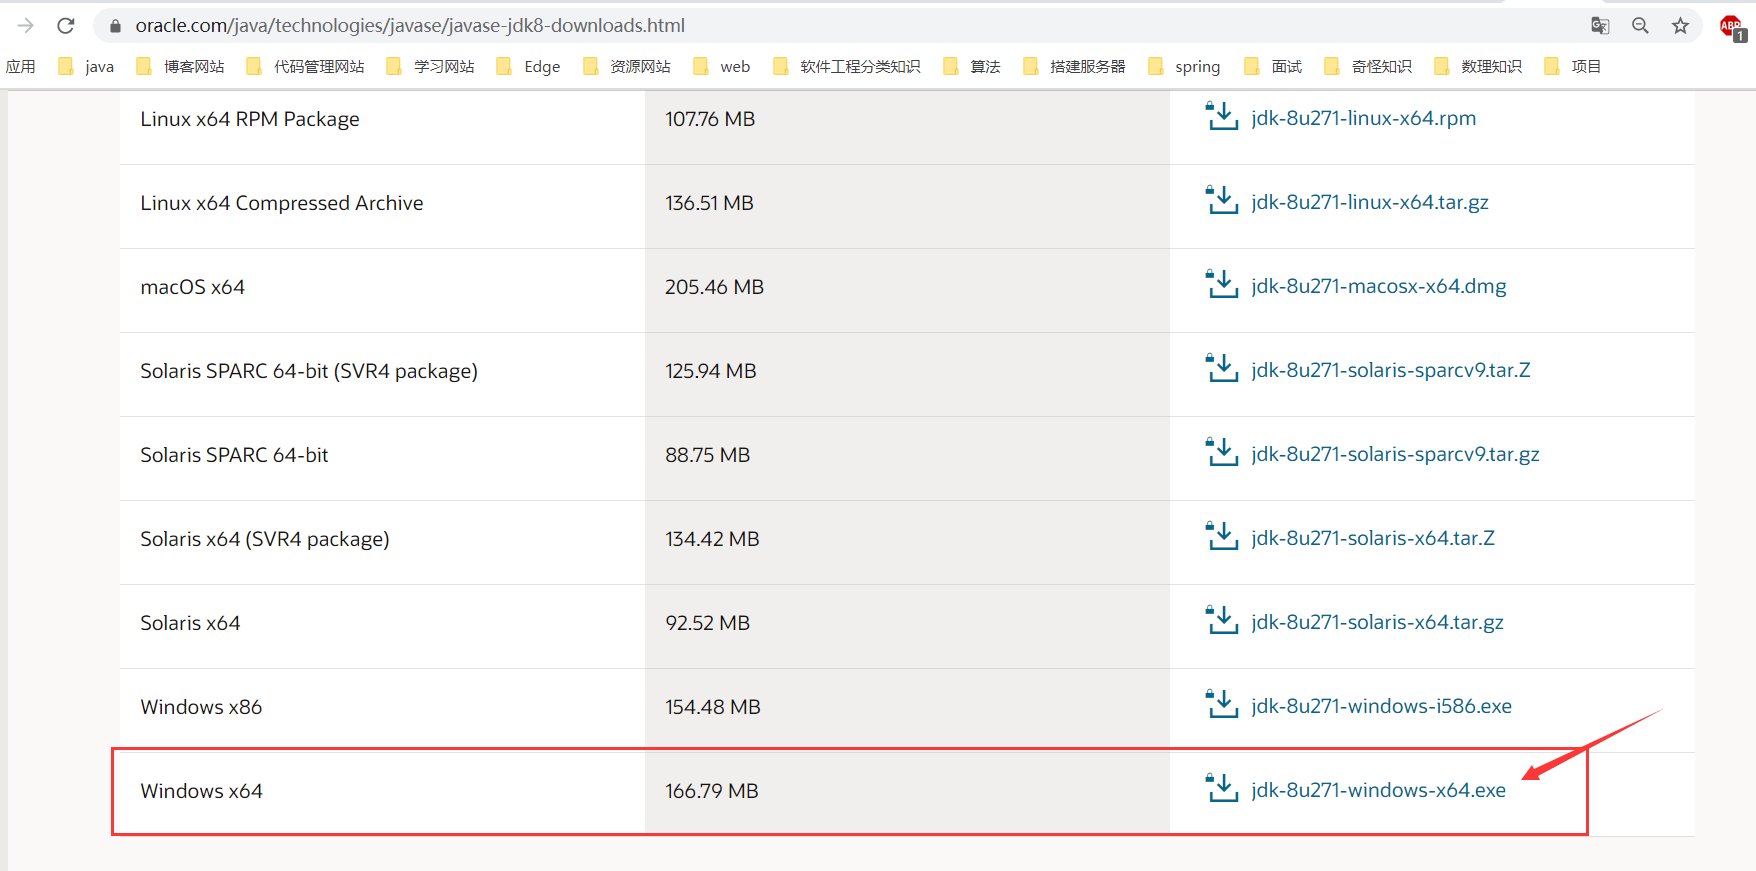
Task: Download jdk-8u271-solaris-x64.tar.Z link
Action: [x=1373, y=538]
